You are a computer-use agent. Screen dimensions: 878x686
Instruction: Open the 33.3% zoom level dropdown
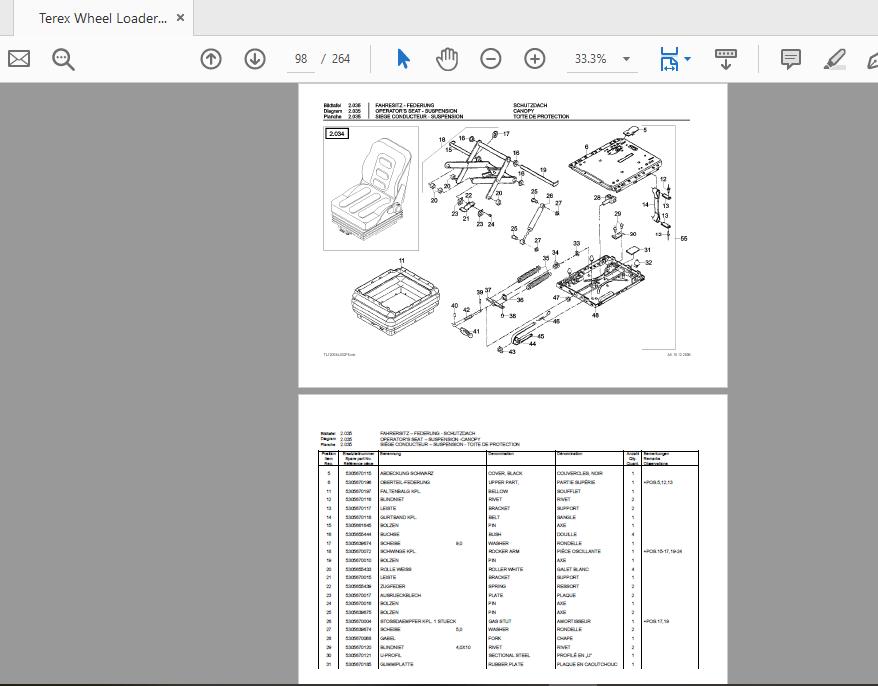pyautogui.click(x=600, y=59)
